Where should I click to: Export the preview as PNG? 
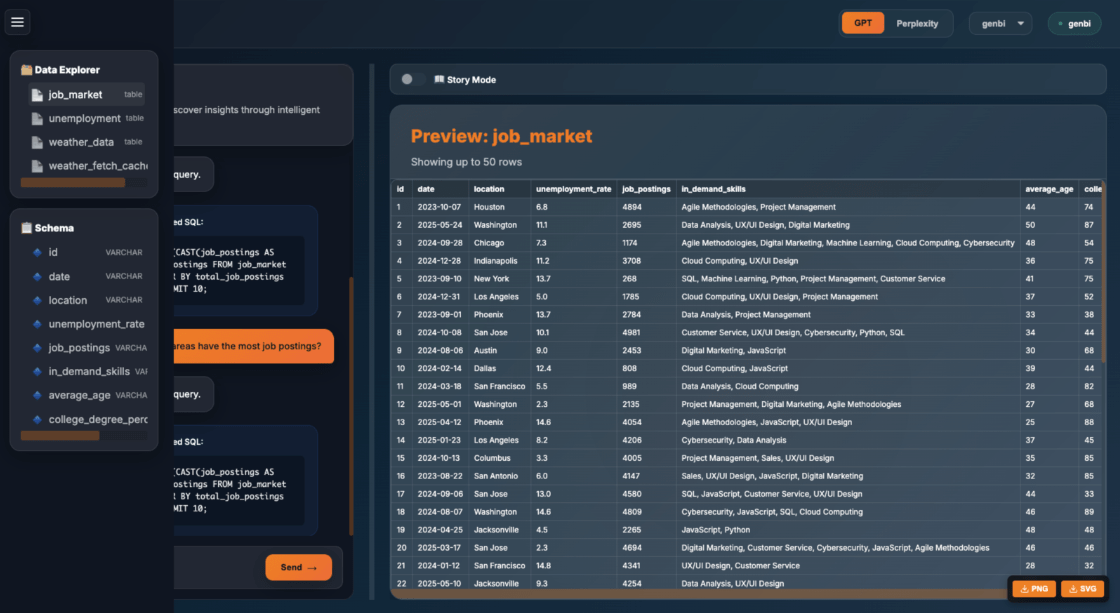pyautogui.click(x=1034, y=589)
